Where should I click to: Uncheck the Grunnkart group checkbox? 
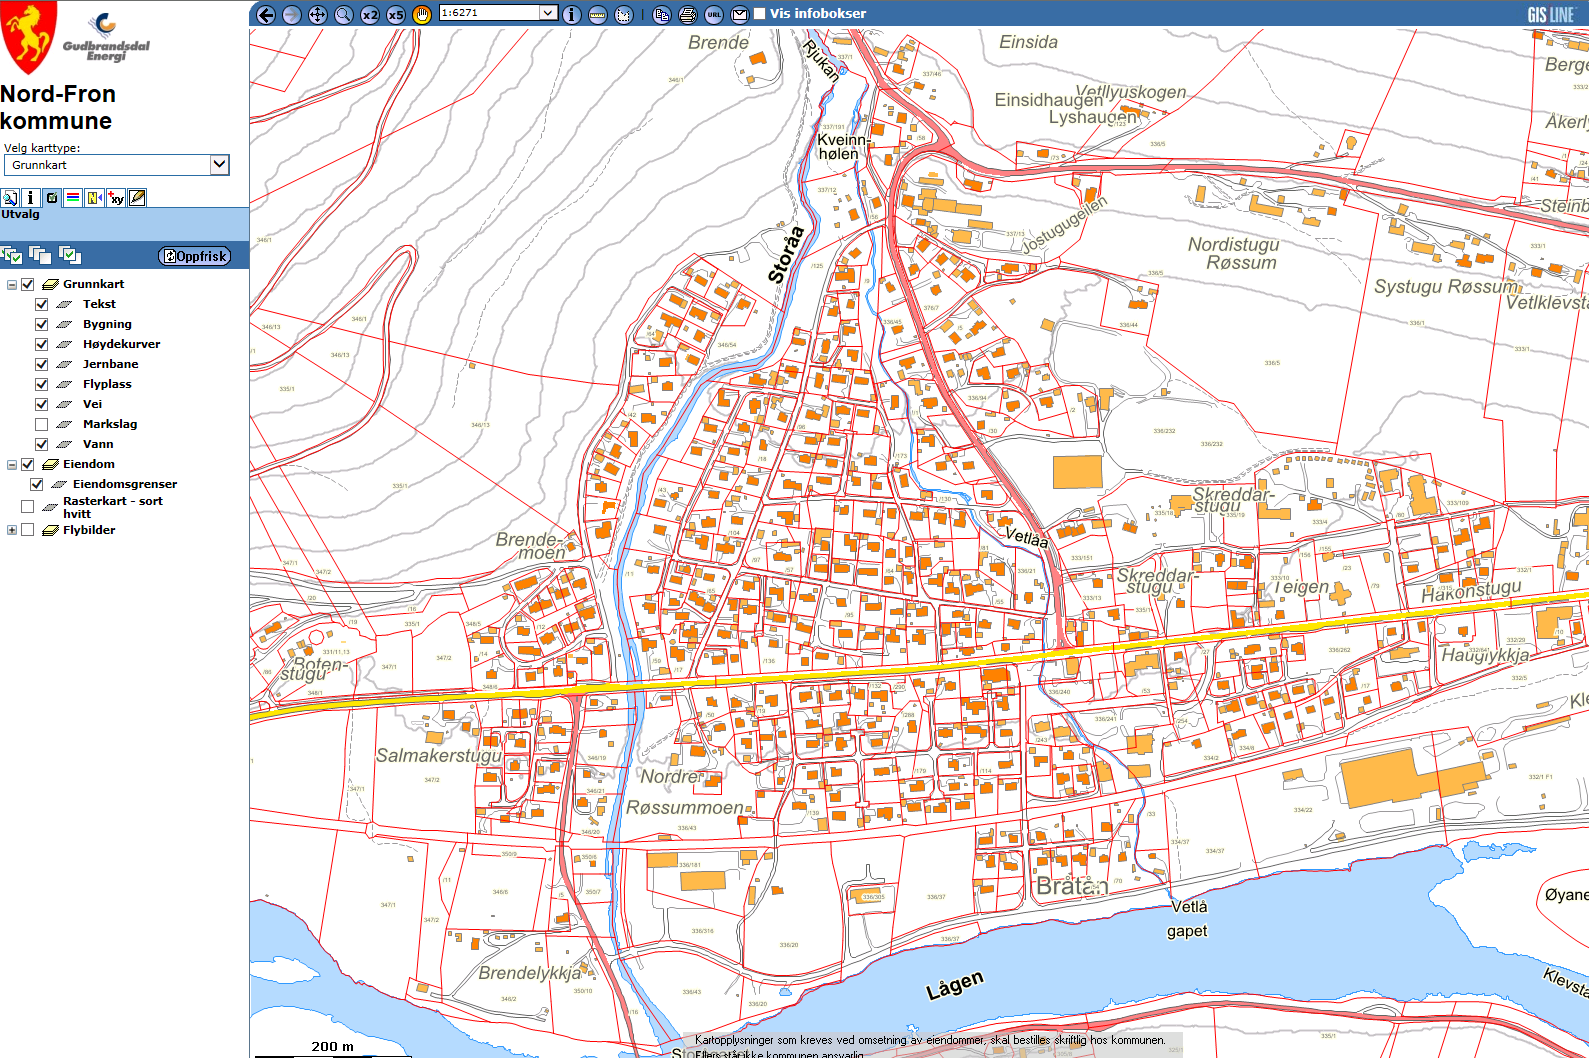tap(28, 285)
